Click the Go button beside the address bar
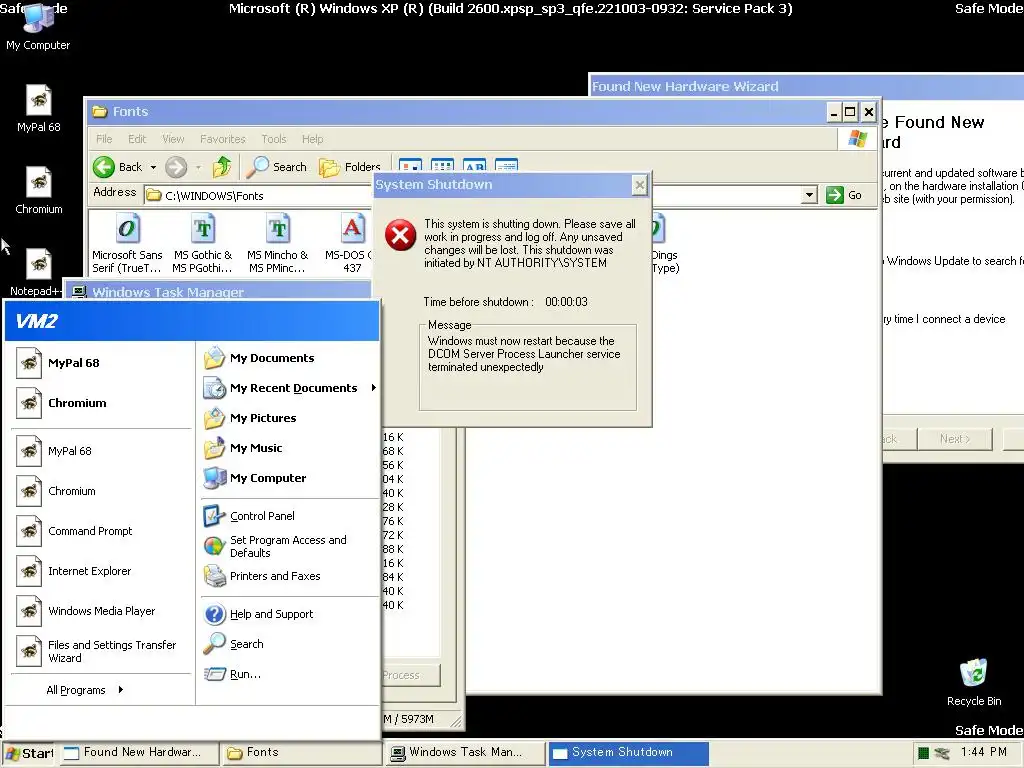This screenshot has width=1024, height=768. point(844,195)
